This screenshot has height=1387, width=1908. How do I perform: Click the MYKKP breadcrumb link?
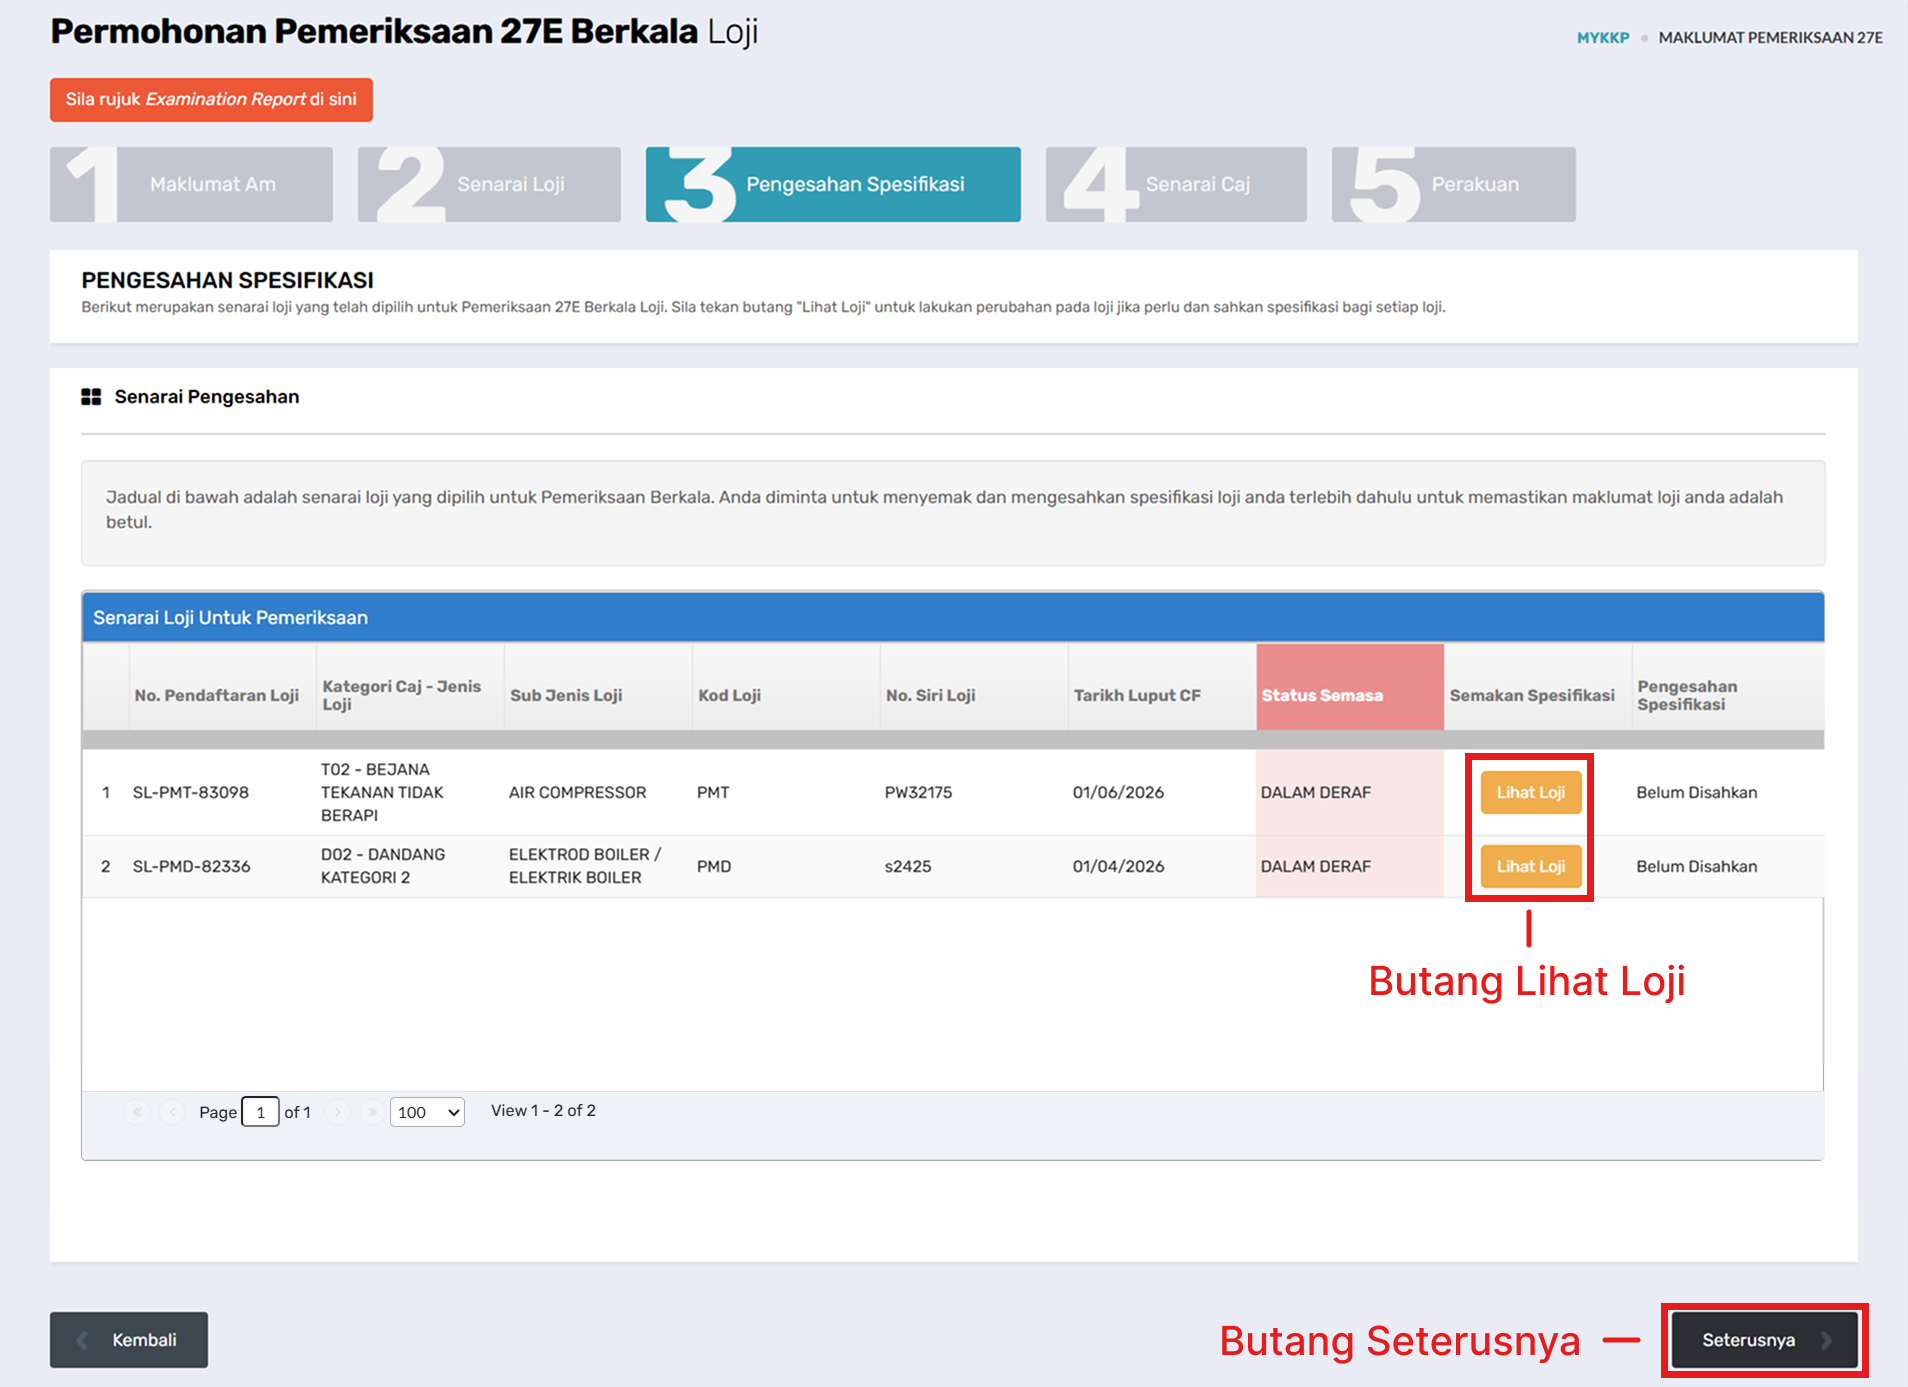click(x=1602, y=38)
